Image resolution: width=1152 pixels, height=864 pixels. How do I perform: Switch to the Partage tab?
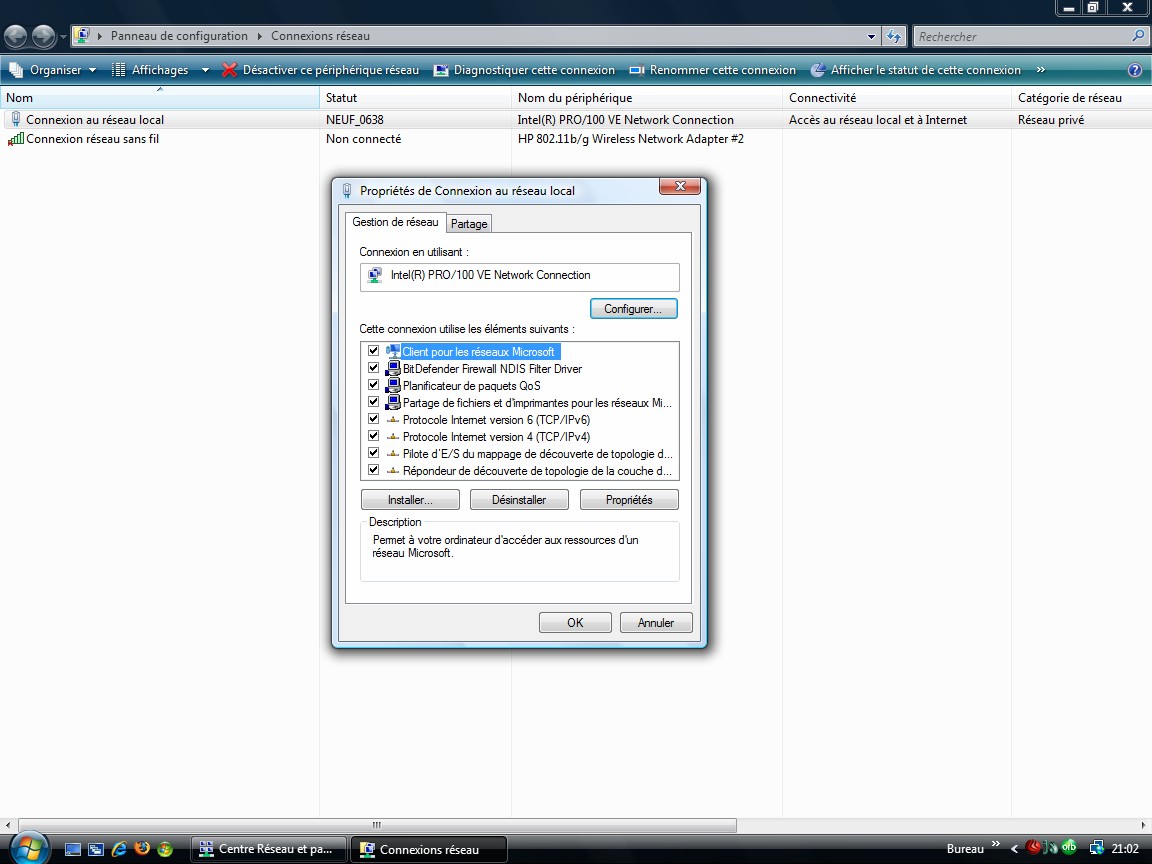point(469,224)
